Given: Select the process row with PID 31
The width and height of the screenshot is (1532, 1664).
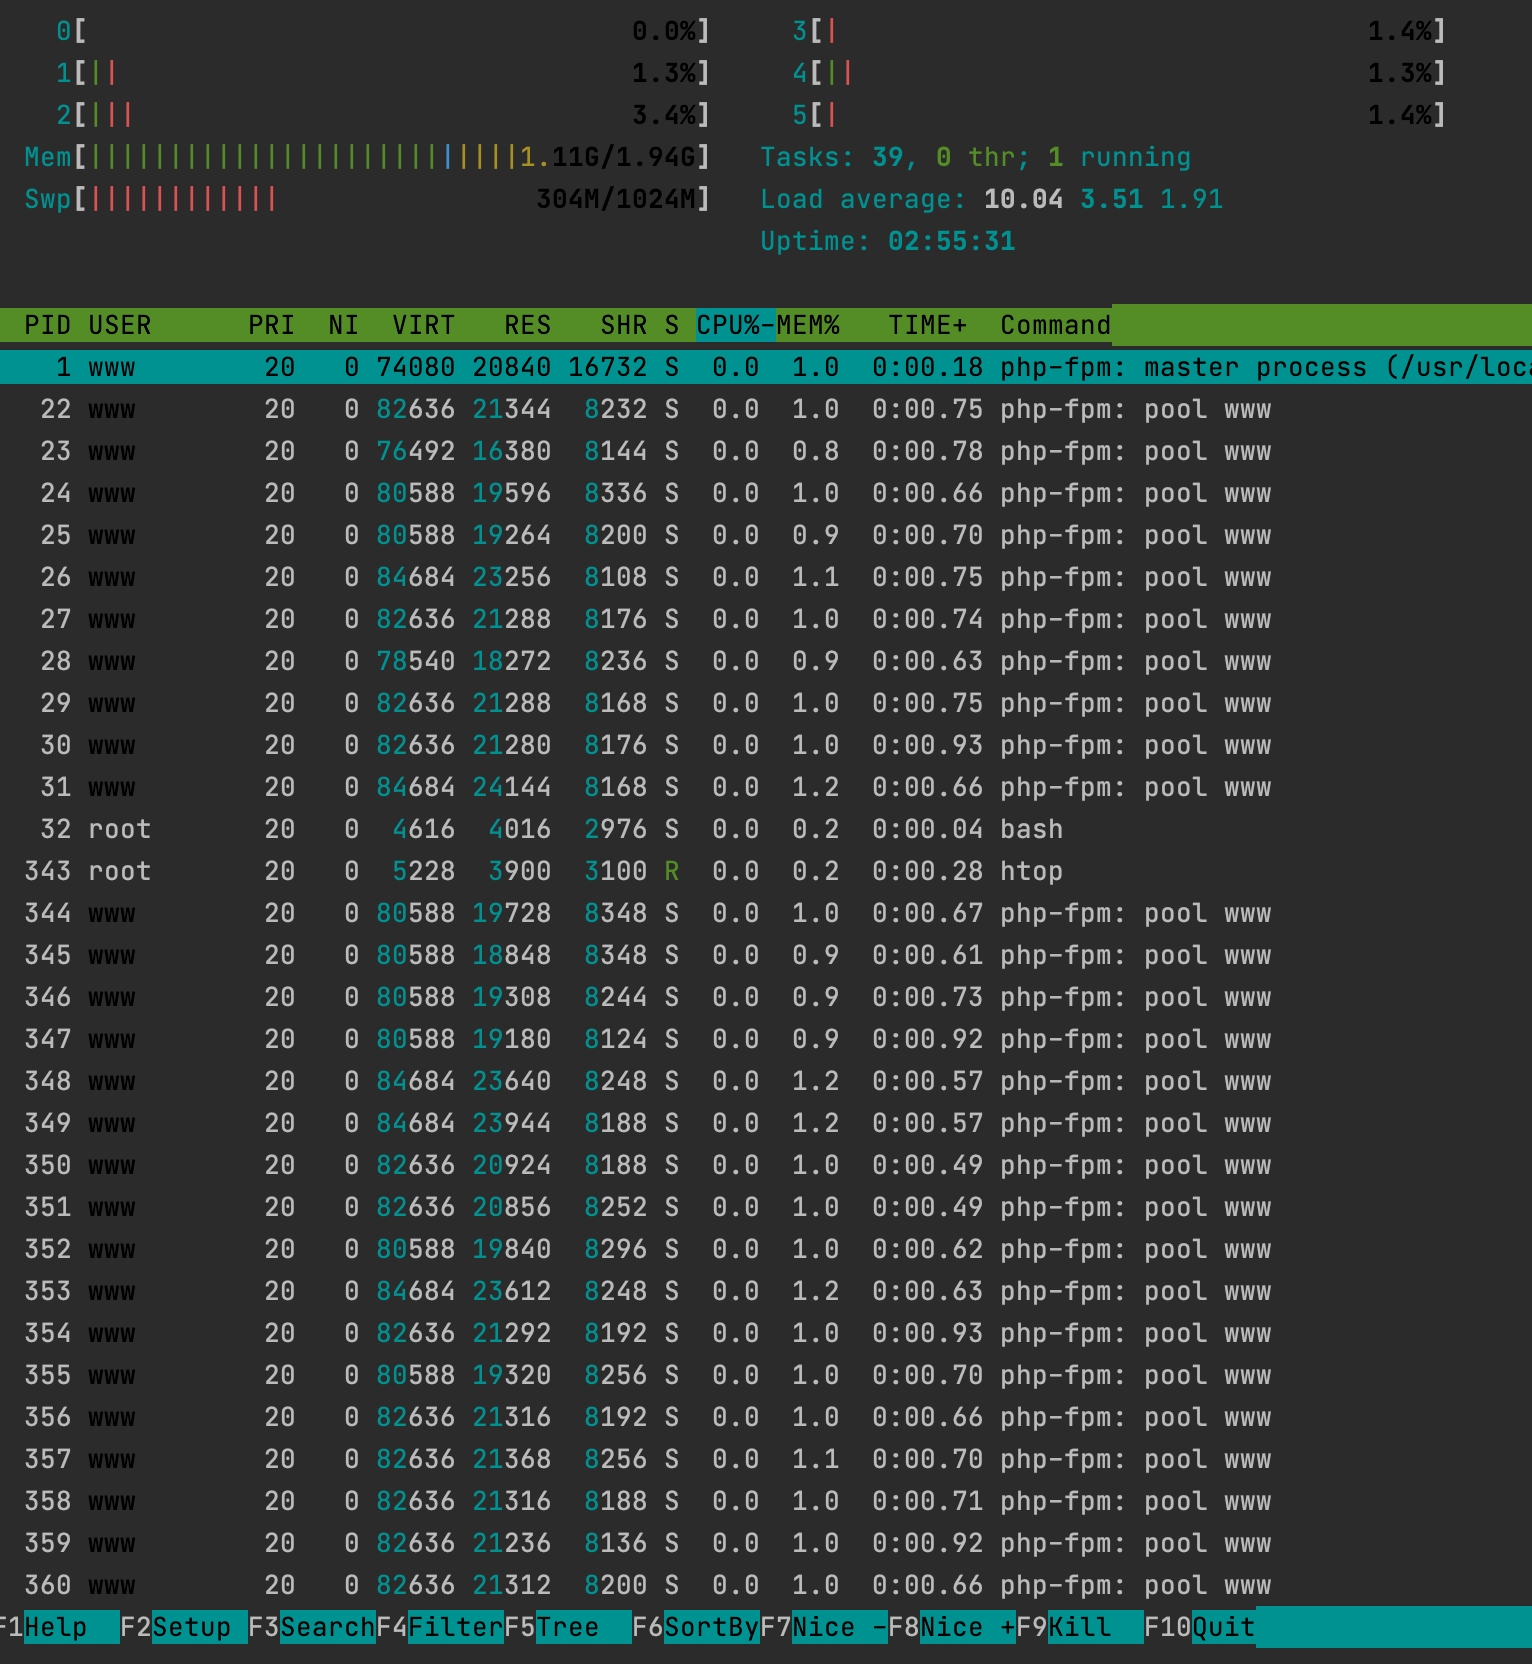Looking at the screenshot, I should pyautogui.click(x=766, y=787).
